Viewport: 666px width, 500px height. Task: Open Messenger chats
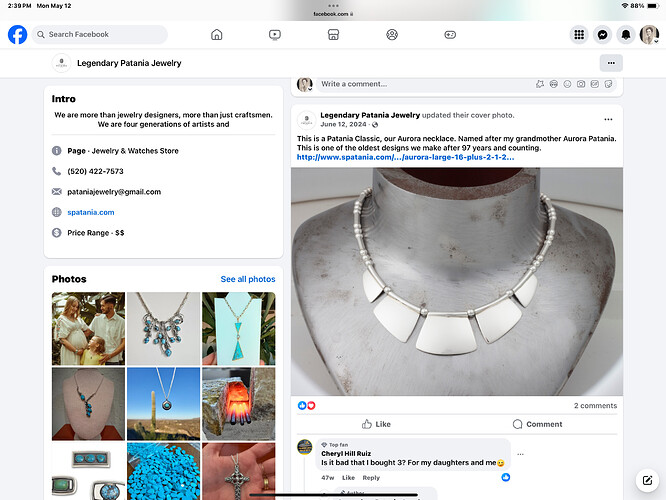(x=602, y=34)
